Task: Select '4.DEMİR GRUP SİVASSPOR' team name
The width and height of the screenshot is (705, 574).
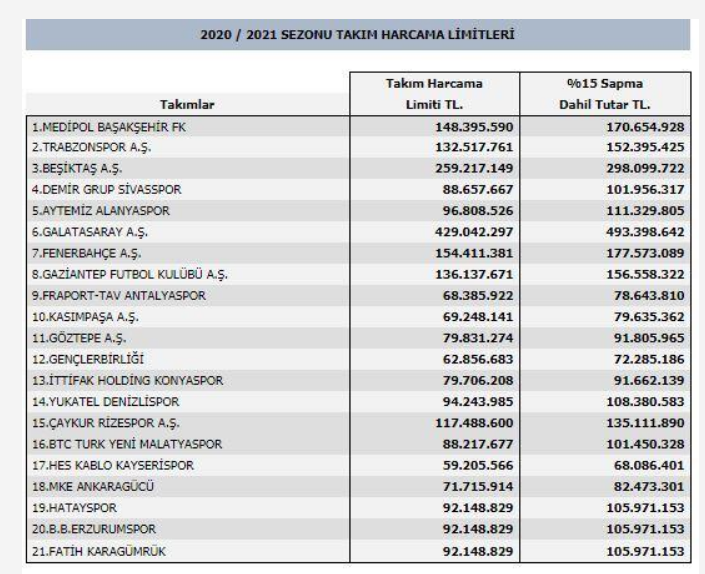Action: click(x=107, y=190)
